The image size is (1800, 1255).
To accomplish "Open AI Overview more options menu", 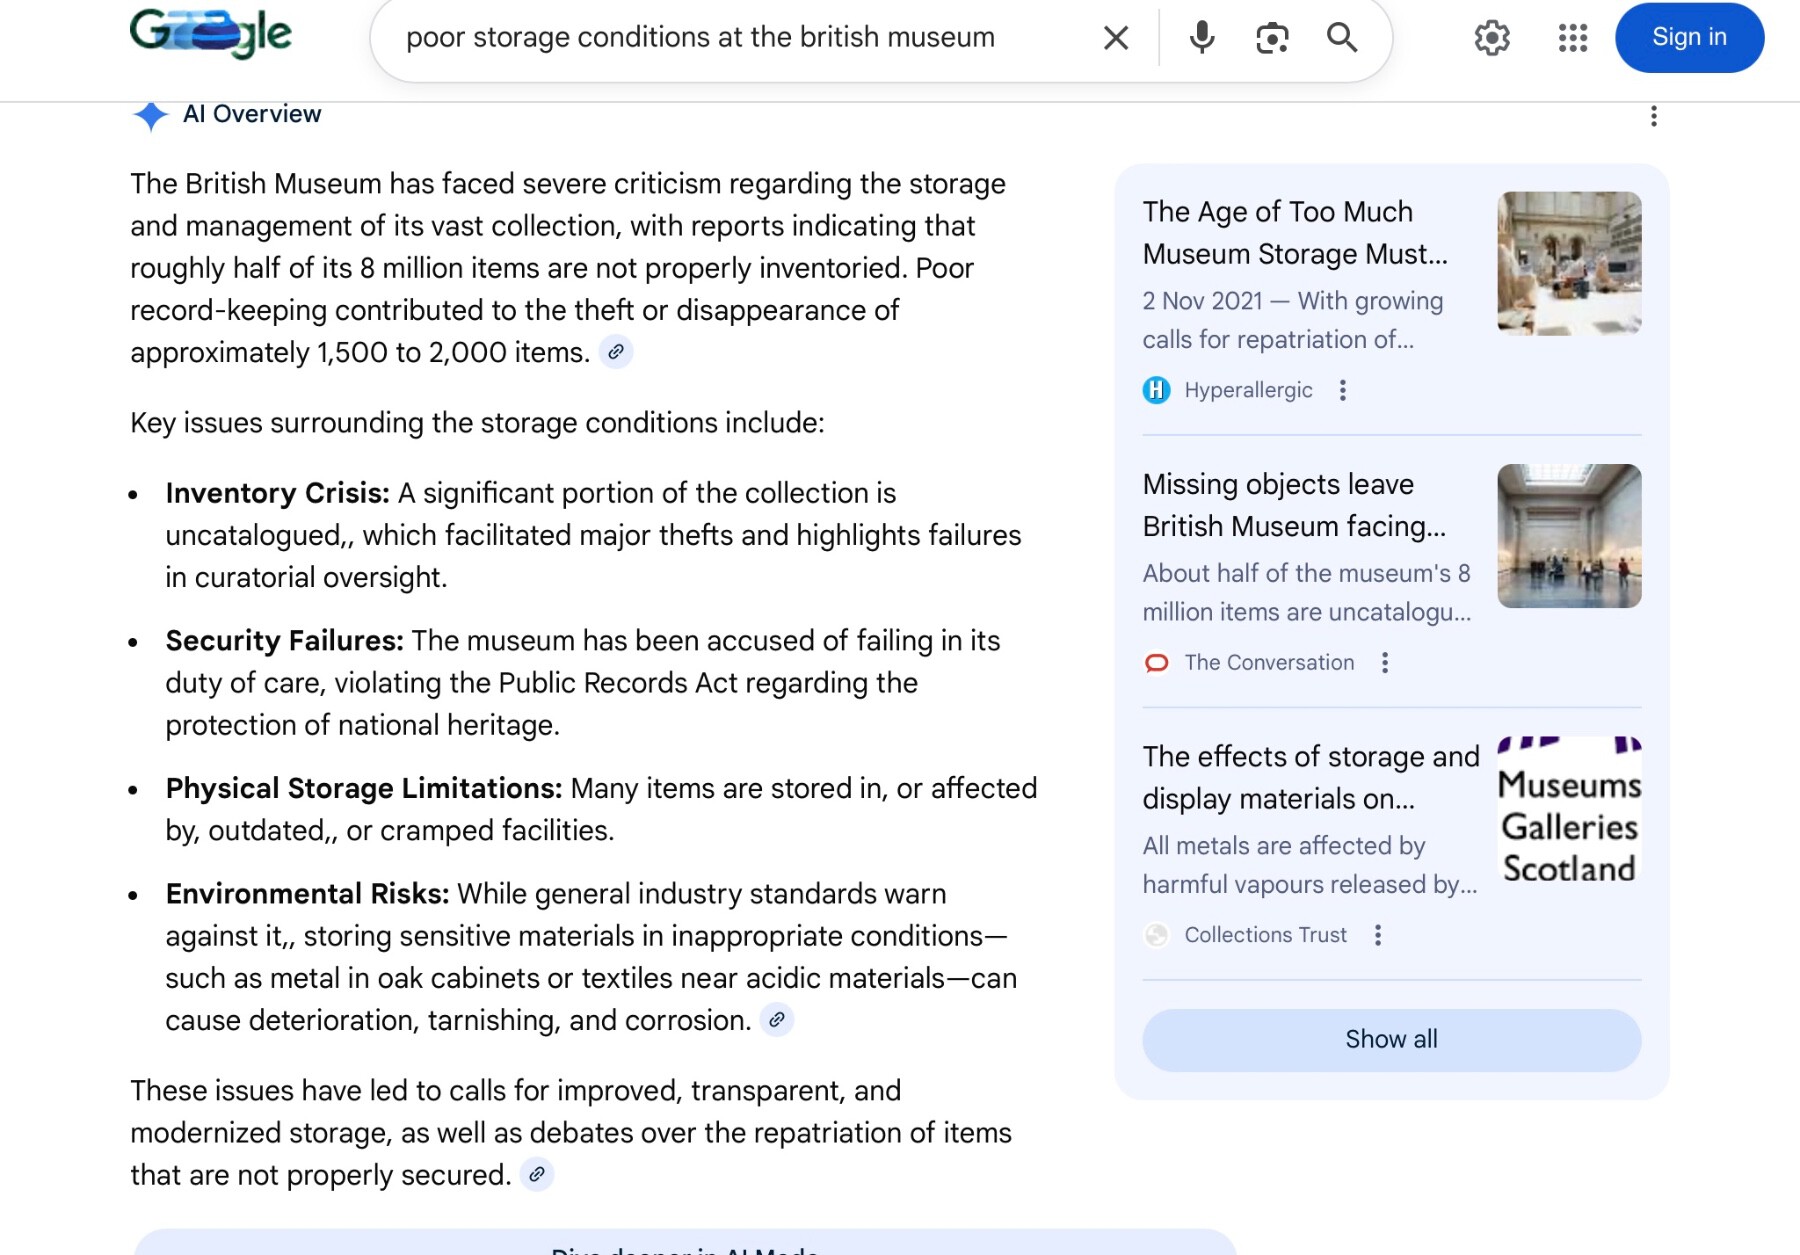I will click(x=1653, y=116).
